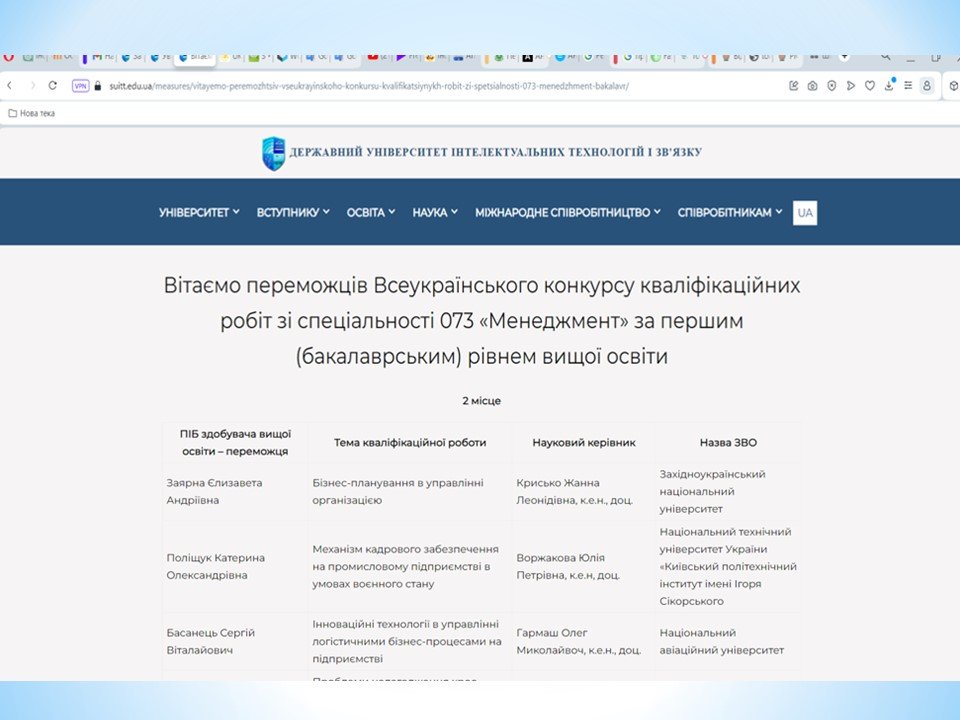
Task: Expand the НАУКА menu
Action: click(x=435, y=212)
